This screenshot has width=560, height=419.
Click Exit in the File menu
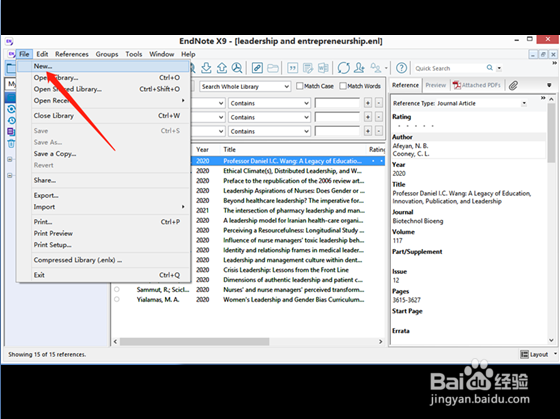click(x=104, y=275)
